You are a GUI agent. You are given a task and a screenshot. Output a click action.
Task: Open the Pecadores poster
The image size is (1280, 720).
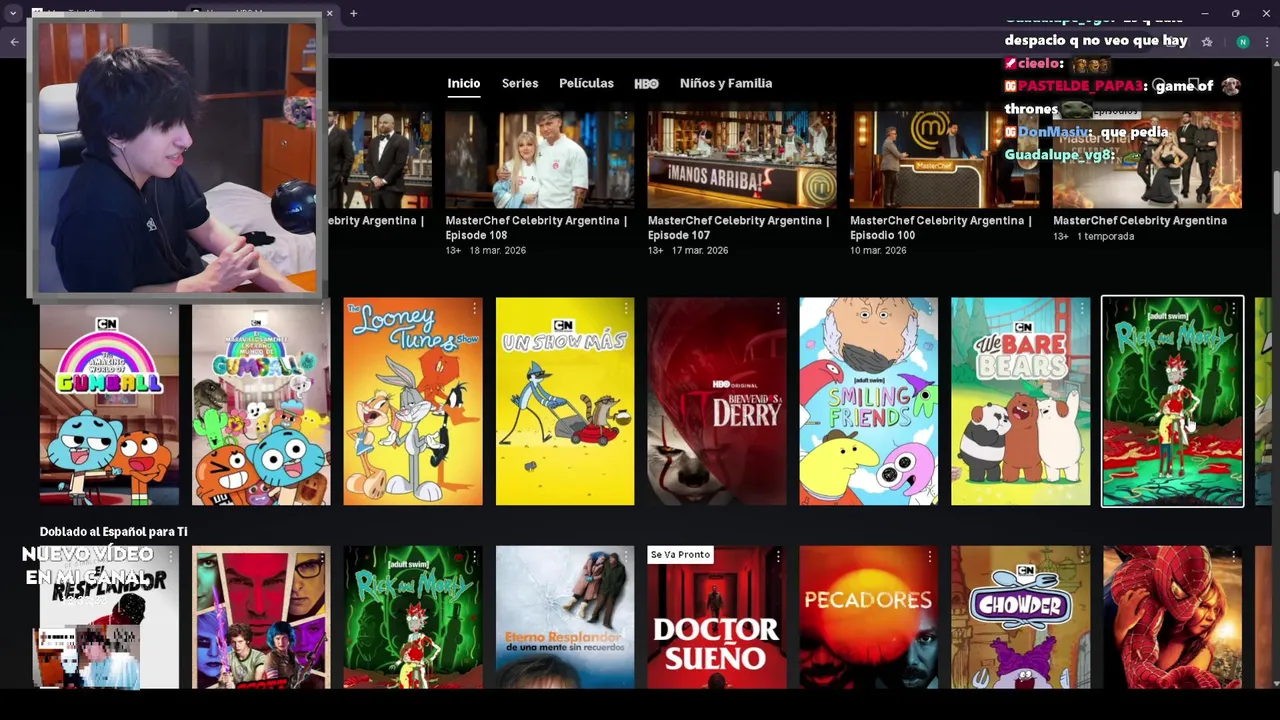click(869, 617)
